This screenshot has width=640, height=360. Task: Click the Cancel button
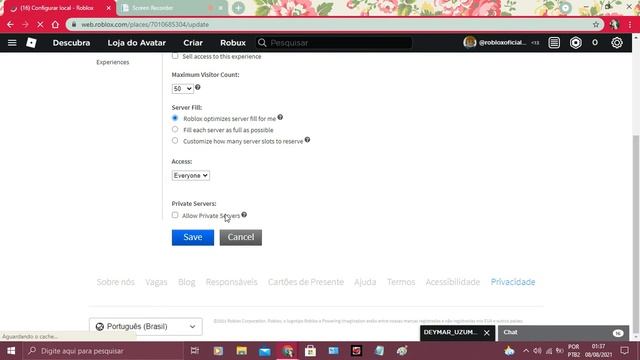point(241,237)
